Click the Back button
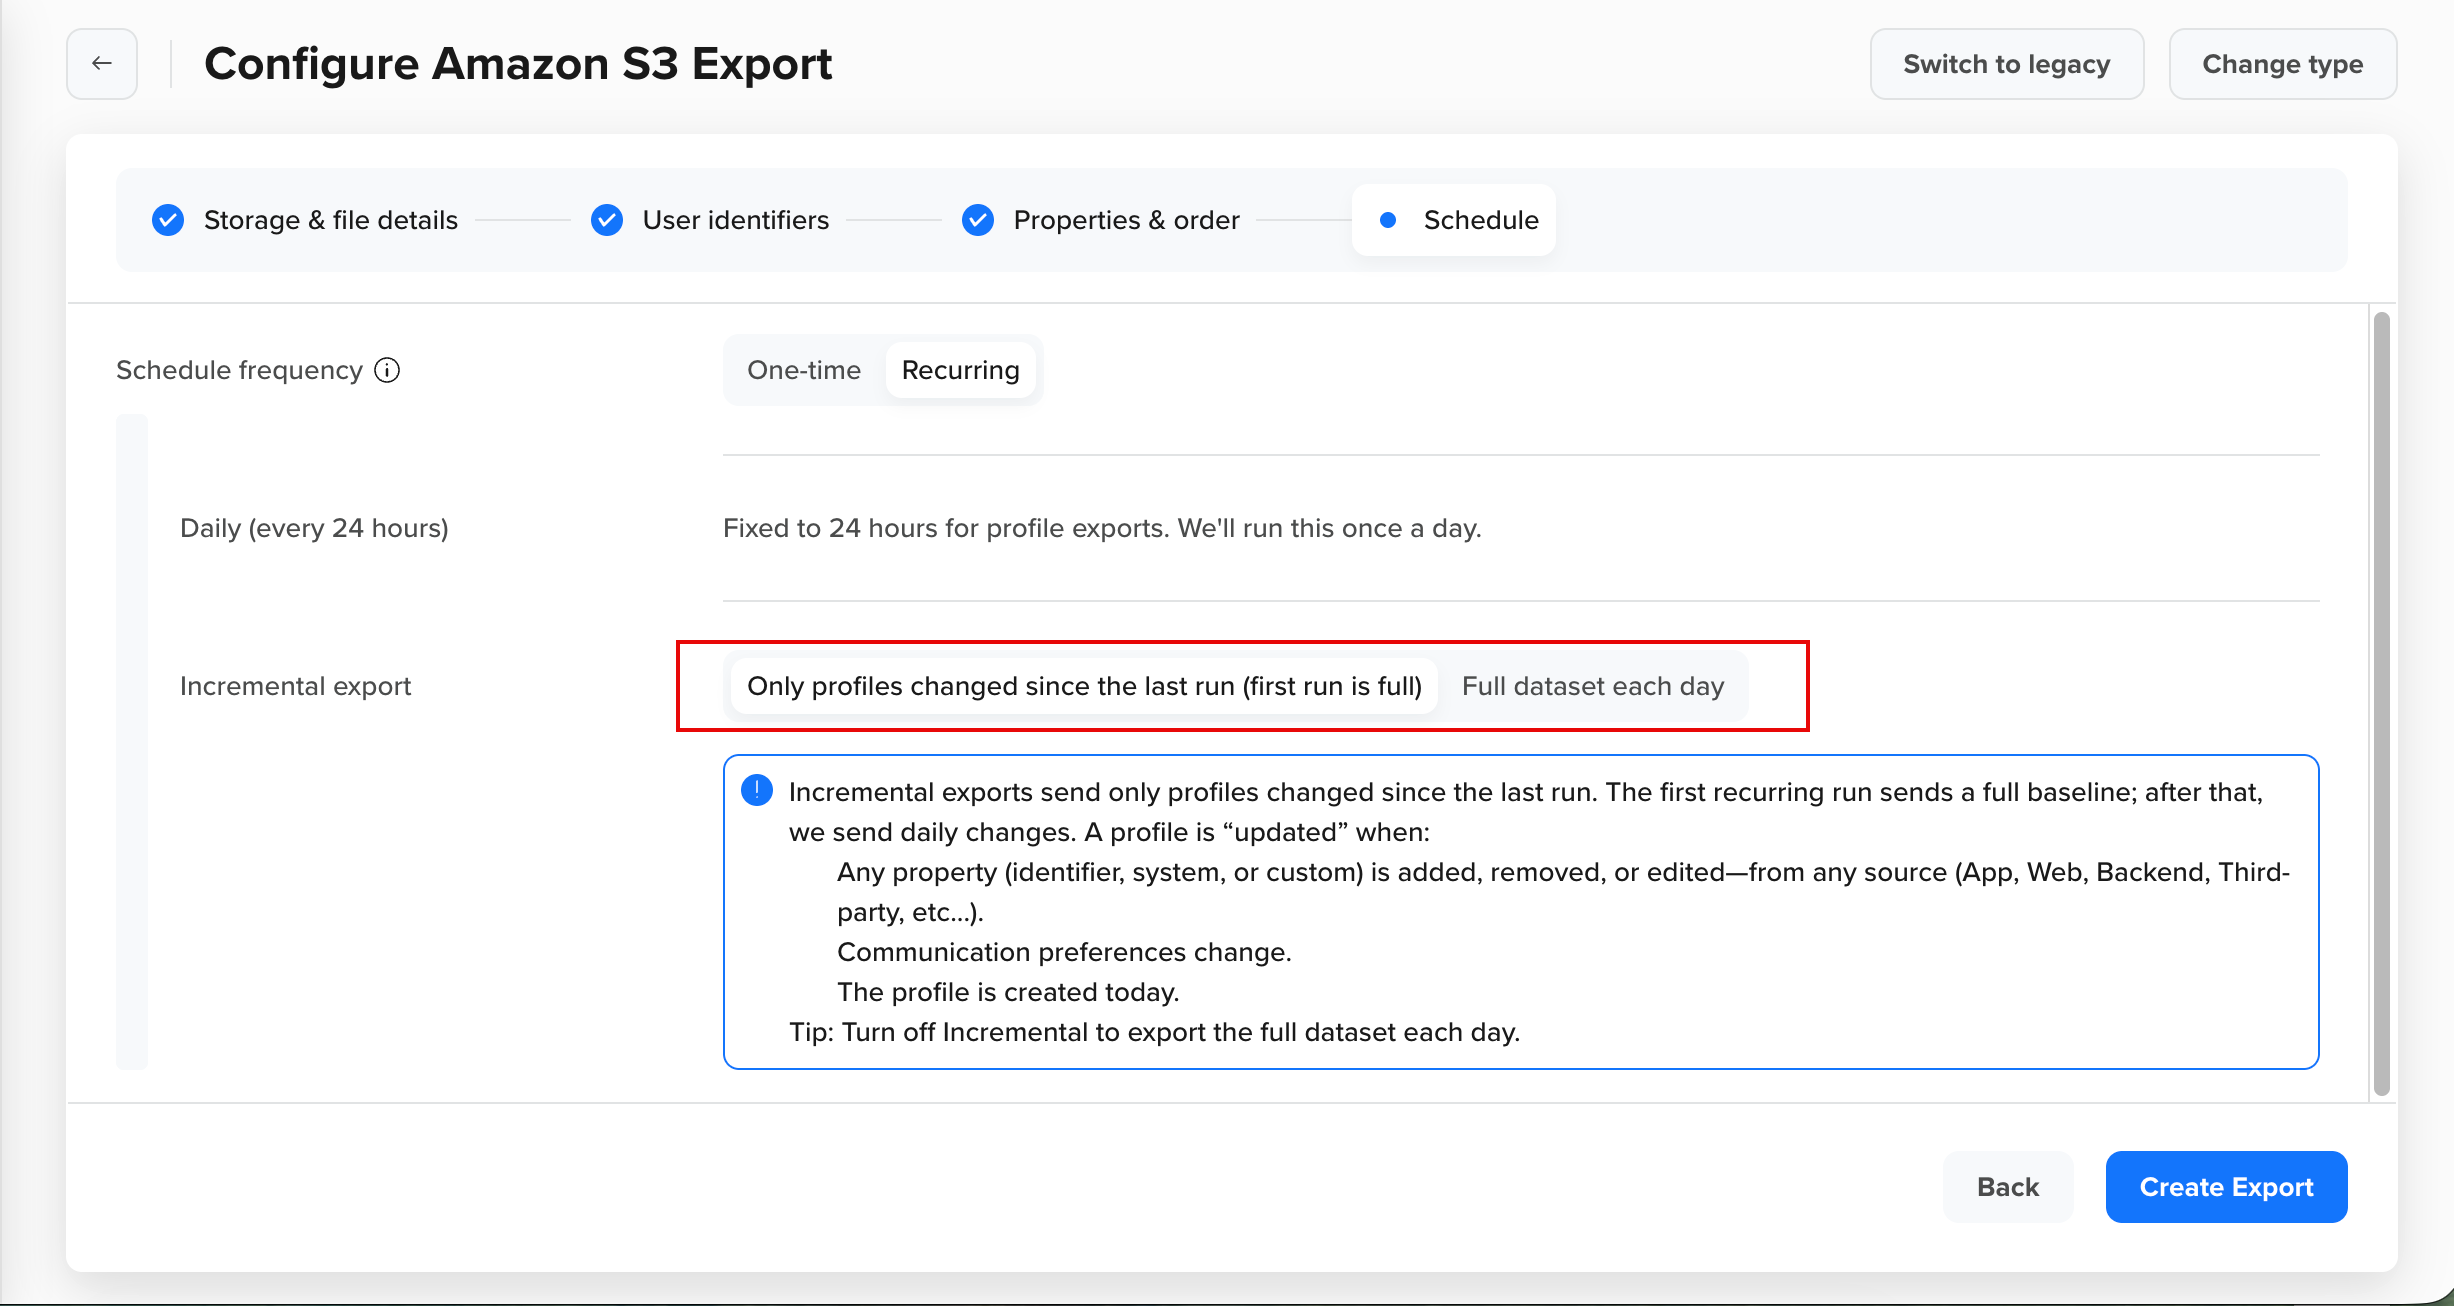Screen dimensions: 2454x1306 tap(2007, 1187)
